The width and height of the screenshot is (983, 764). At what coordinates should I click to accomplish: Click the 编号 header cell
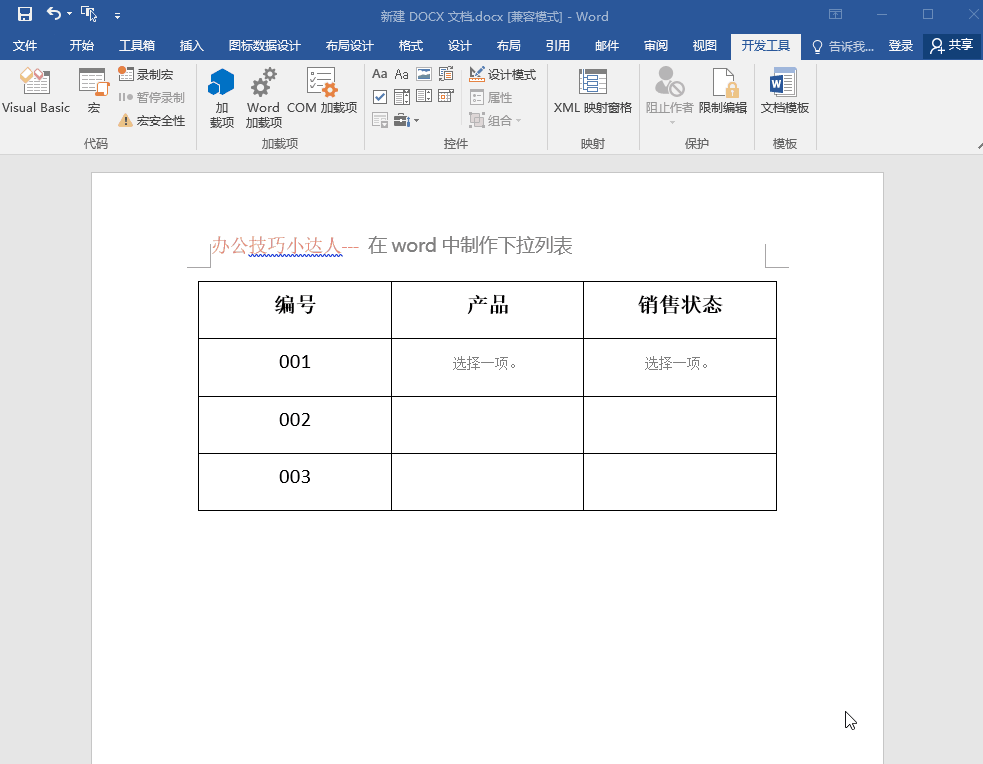click(x=295, y=310)
